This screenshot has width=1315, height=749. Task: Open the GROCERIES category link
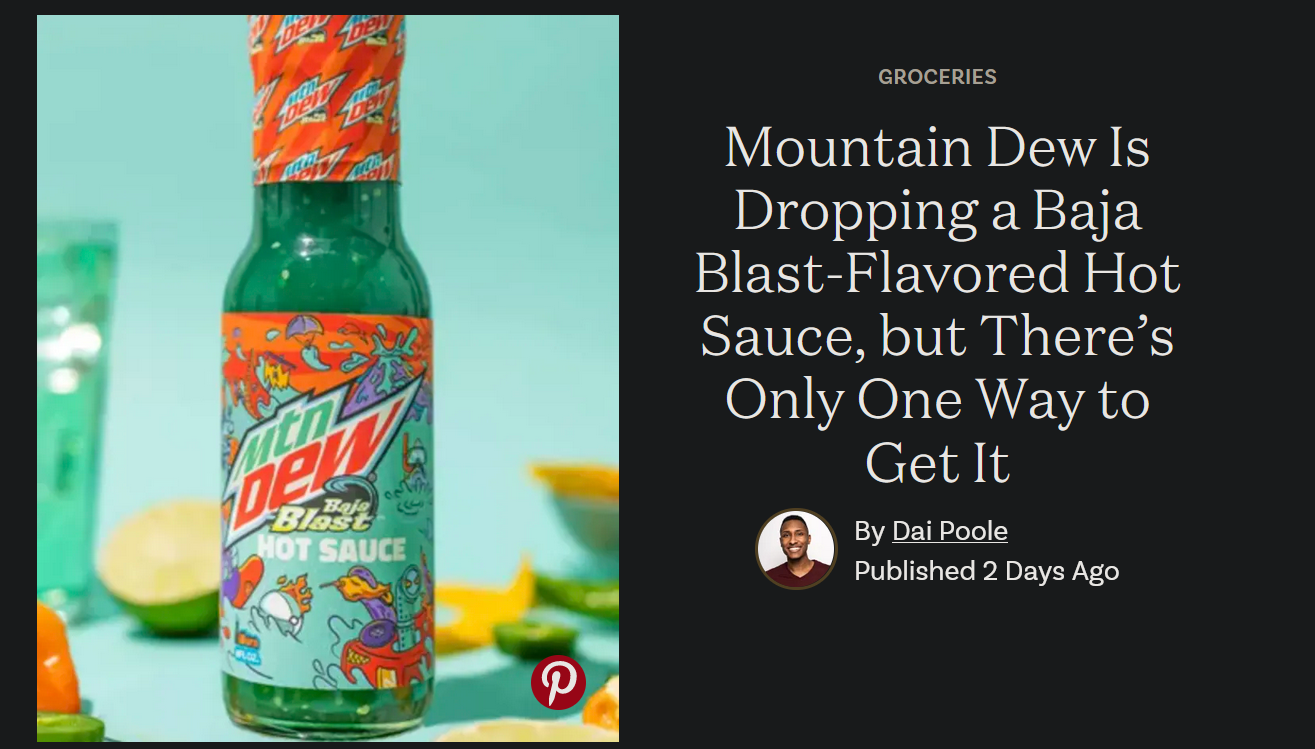937,76
